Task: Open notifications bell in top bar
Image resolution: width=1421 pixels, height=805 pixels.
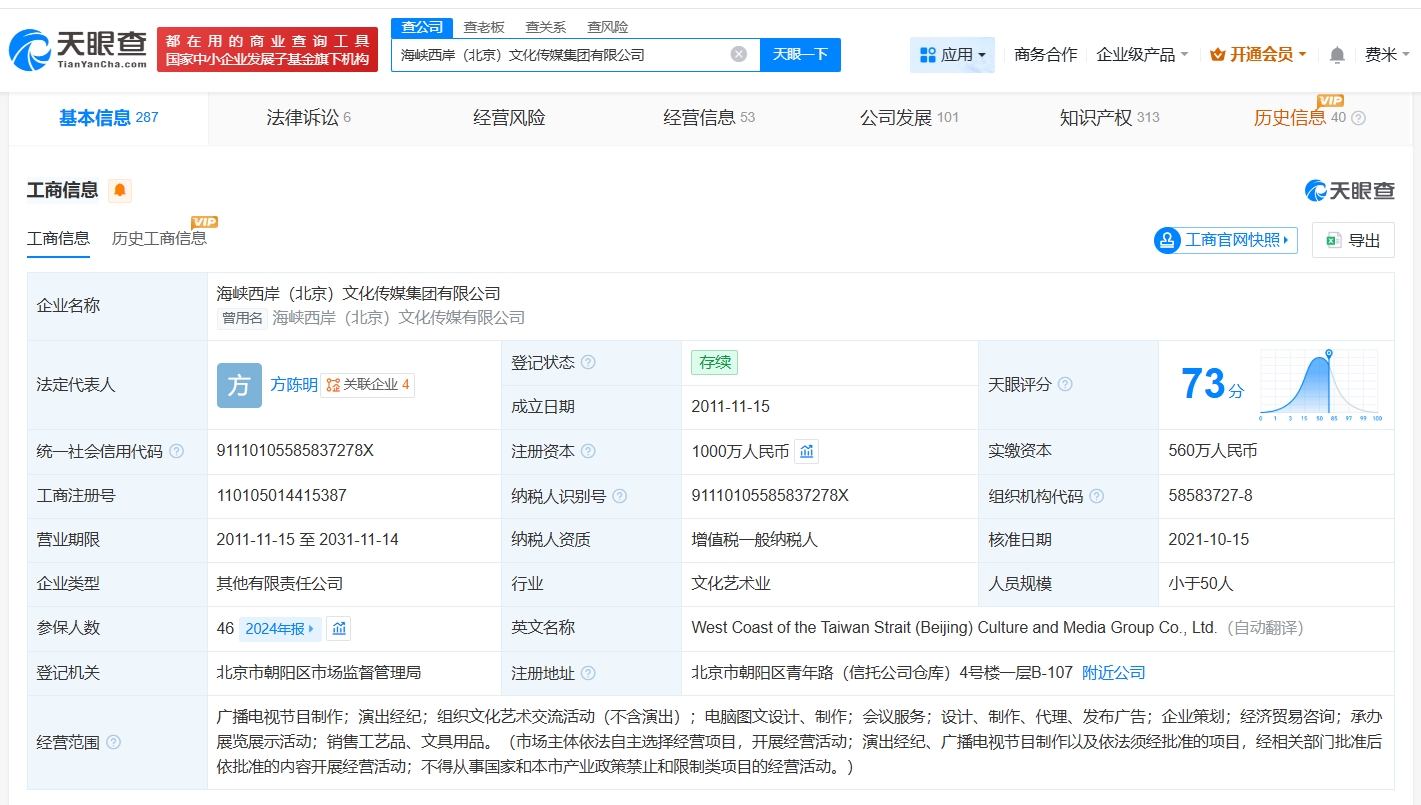Action: (x=1337, y=55)
